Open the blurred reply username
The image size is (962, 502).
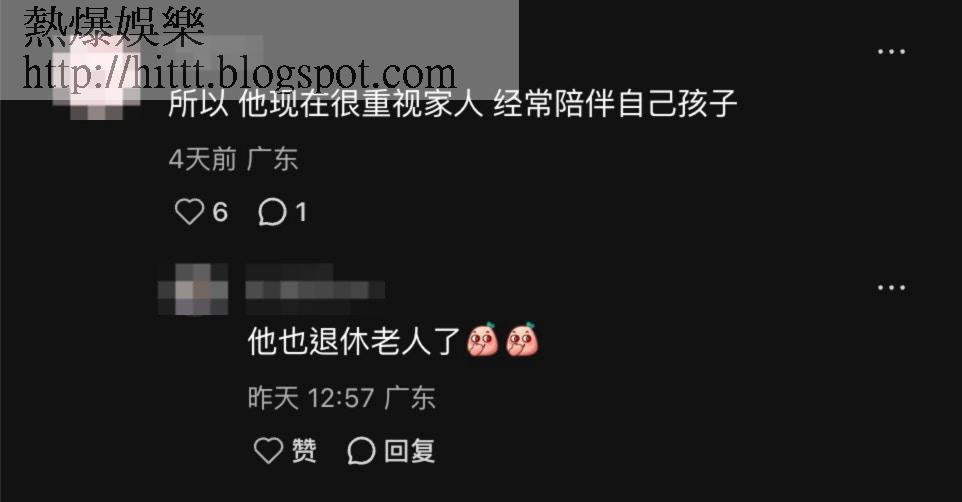315,289
